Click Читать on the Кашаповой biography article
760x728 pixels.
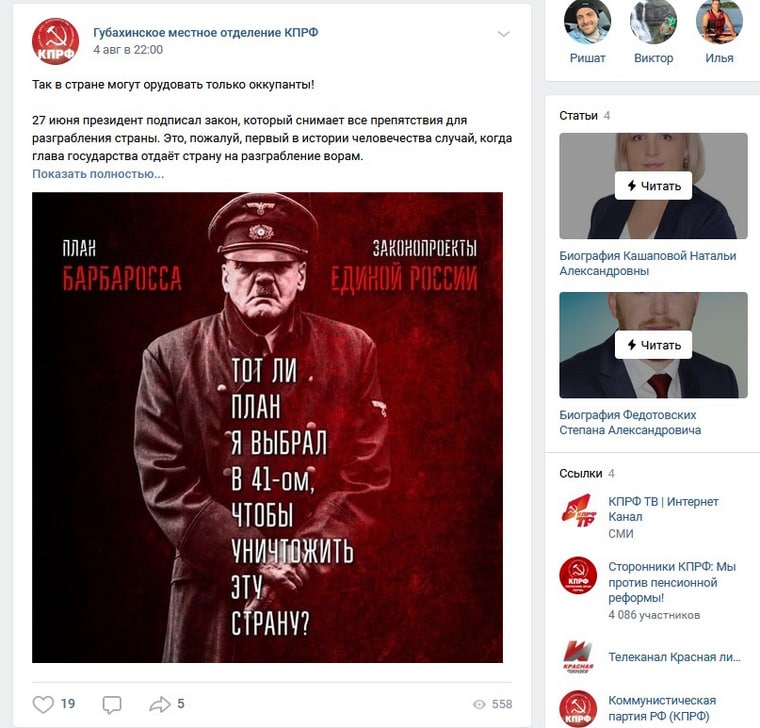[653, 185]
